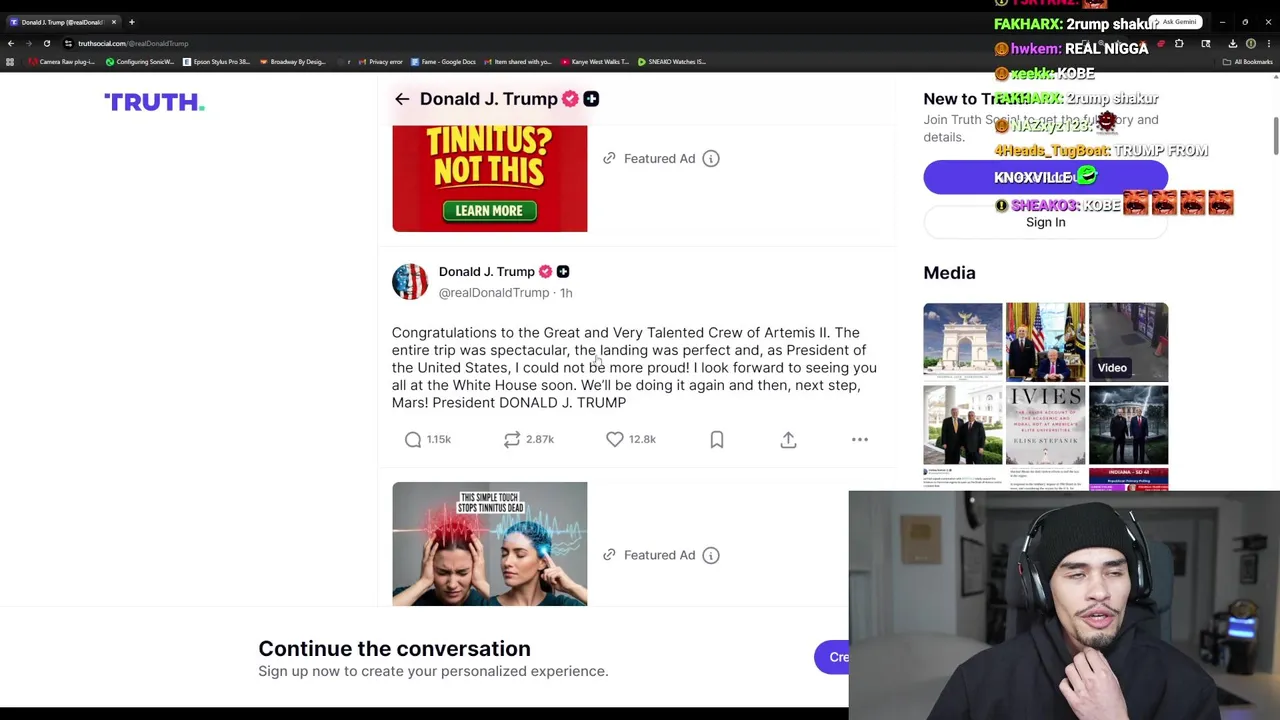
Task: Open the IVIES book media thumbnail
Action: tap(1045, 425)
